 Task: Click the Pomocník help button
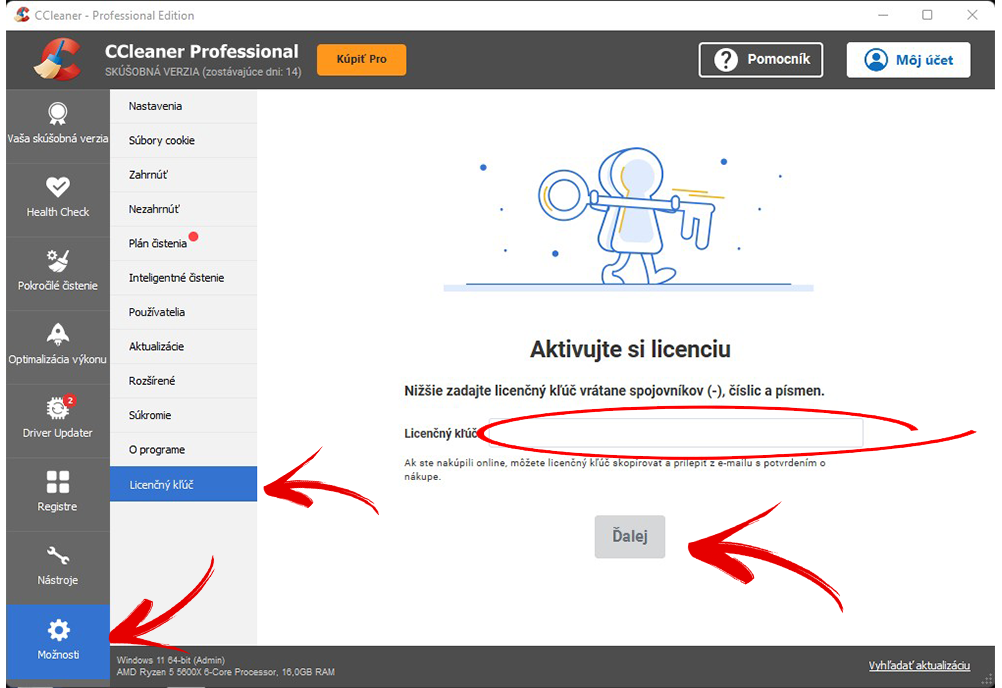(760, 60)
